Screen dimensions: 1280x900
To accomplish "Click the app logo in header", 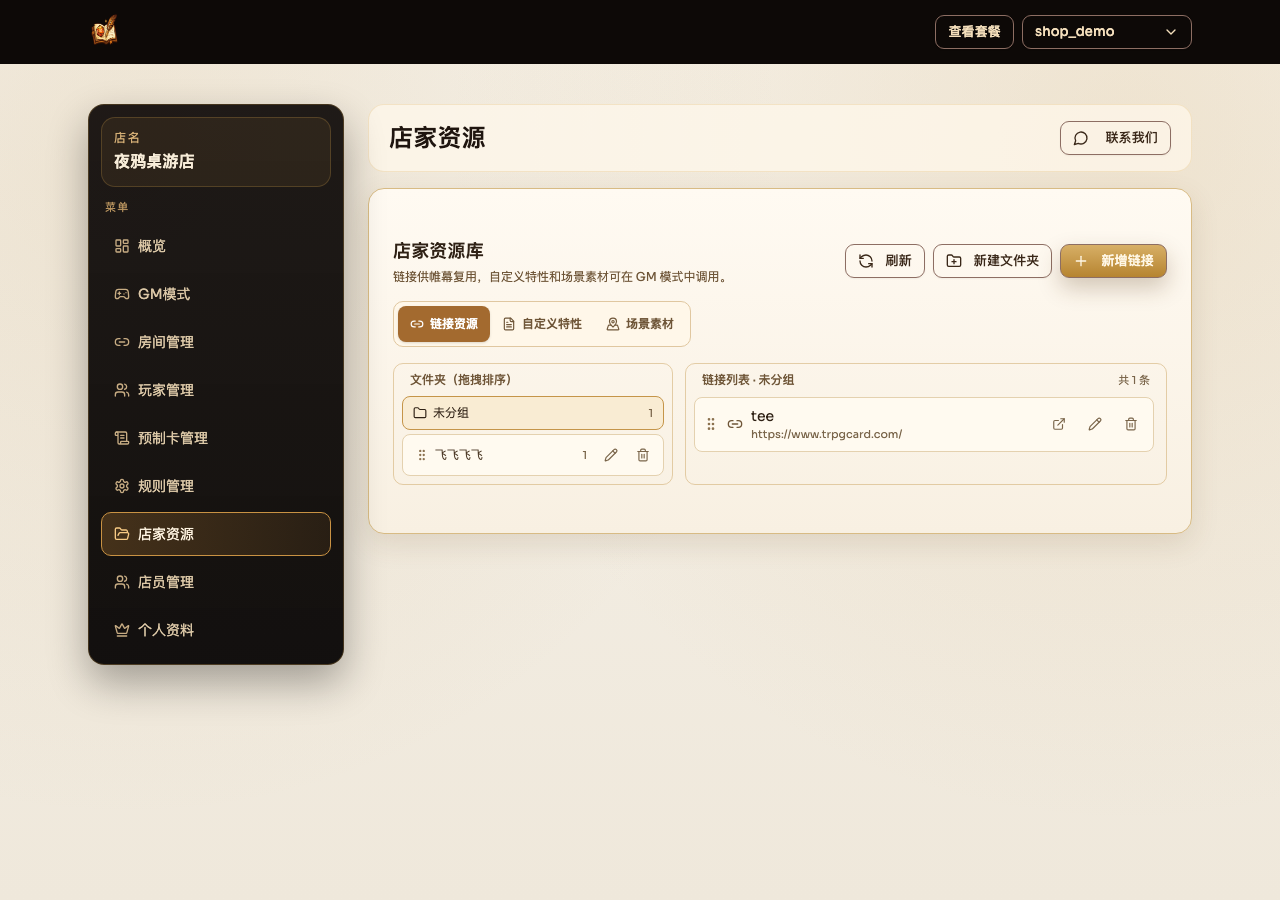I will [105, 31].
